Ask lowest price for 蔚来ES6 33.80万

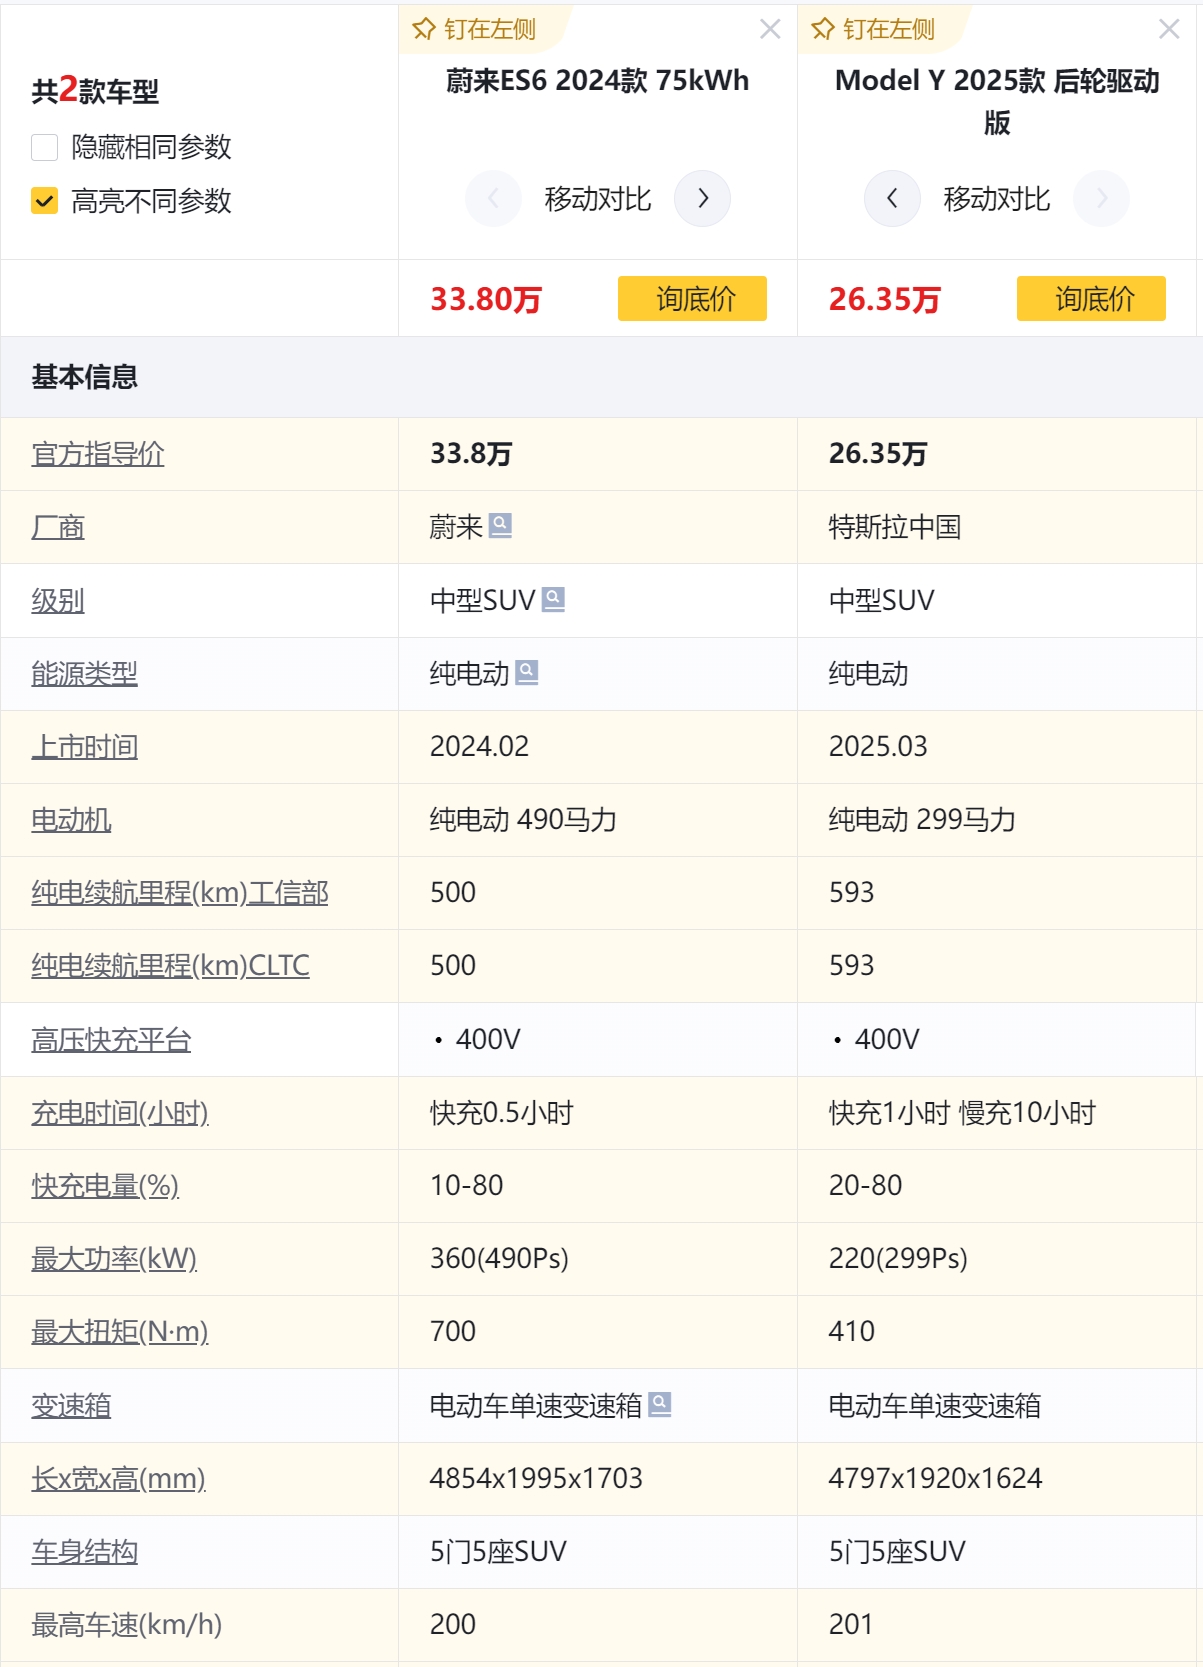(x=692, y=298)
